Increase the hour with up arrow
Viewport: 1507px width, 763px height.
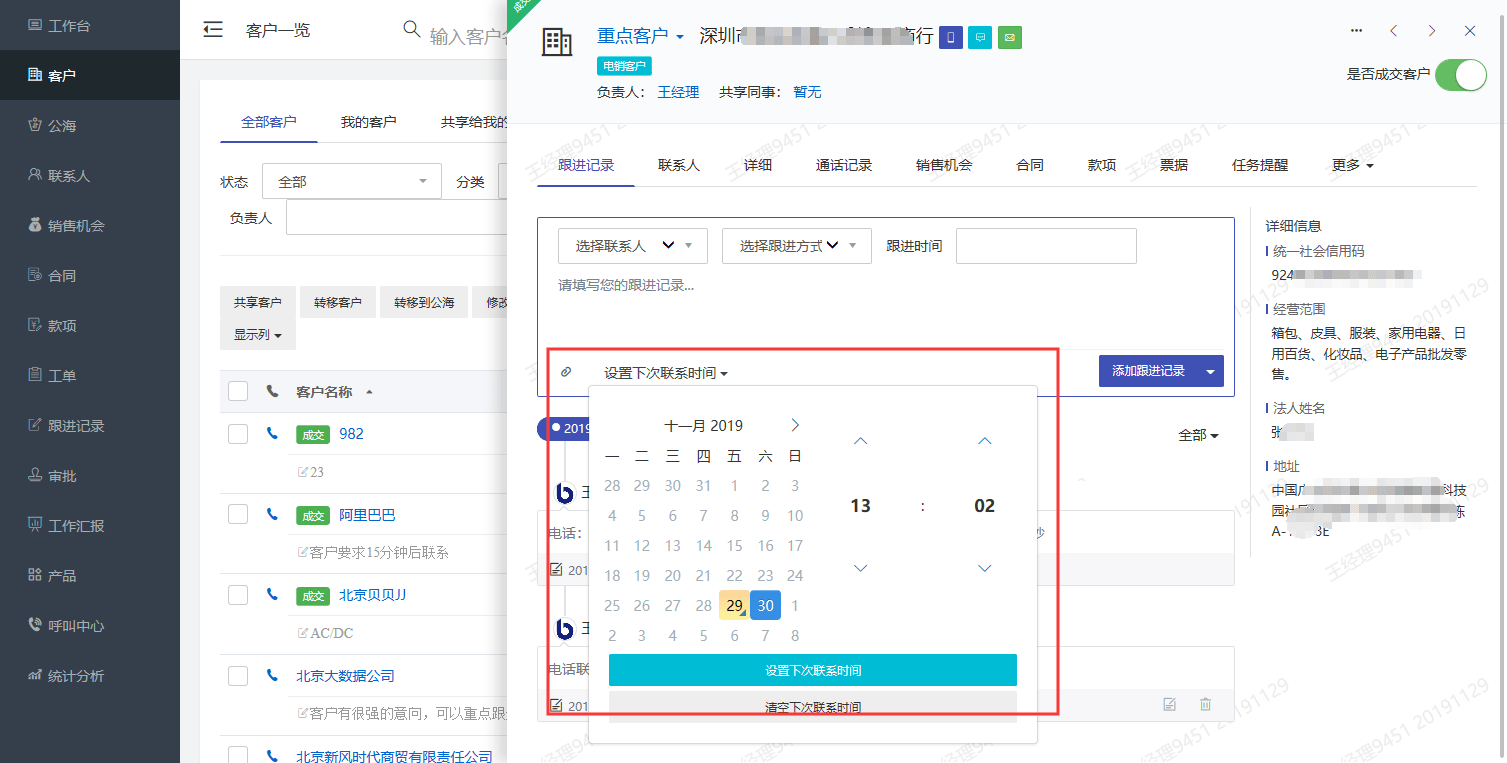pos(860,441)
